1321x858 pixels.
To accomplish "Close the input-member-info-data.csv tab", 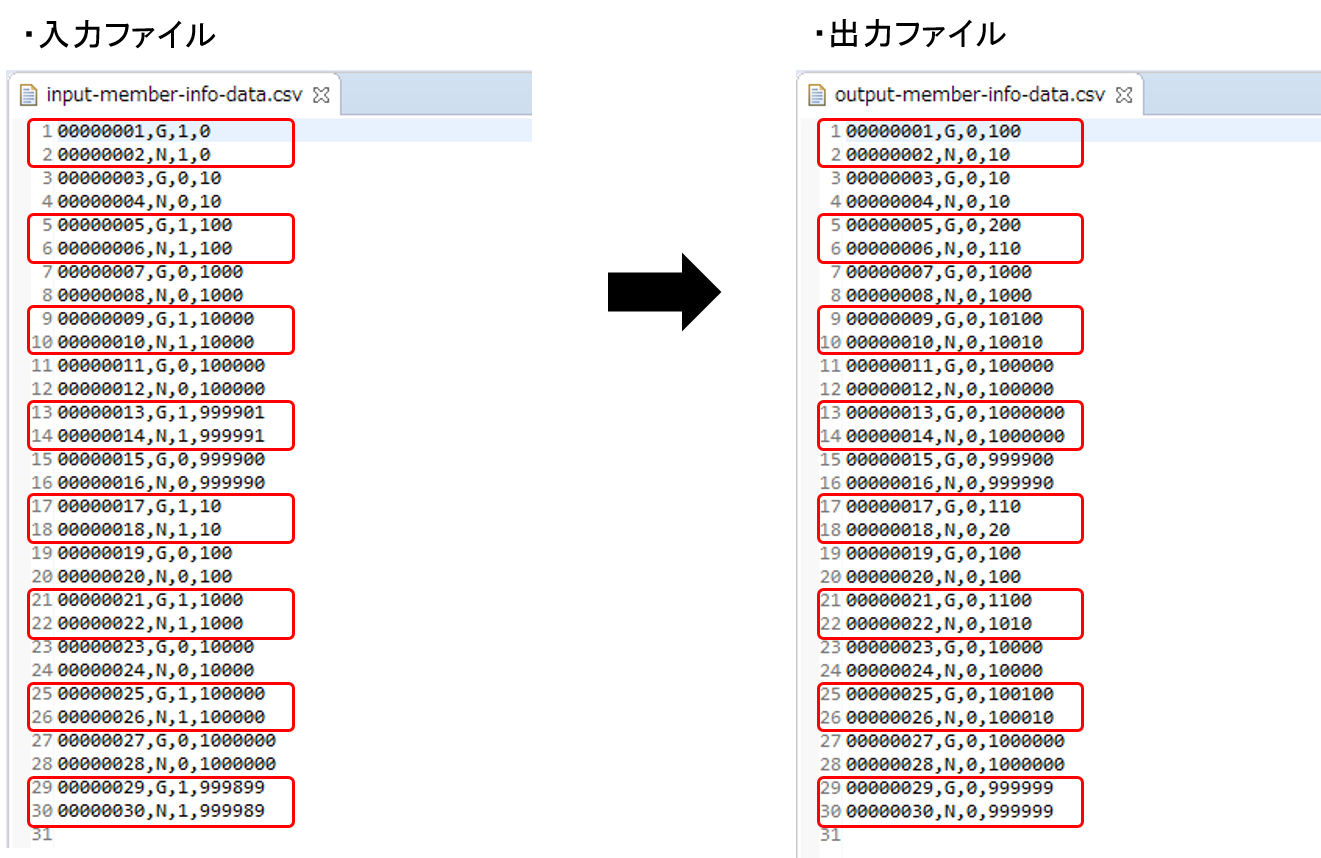I will (x=320, y=94).
